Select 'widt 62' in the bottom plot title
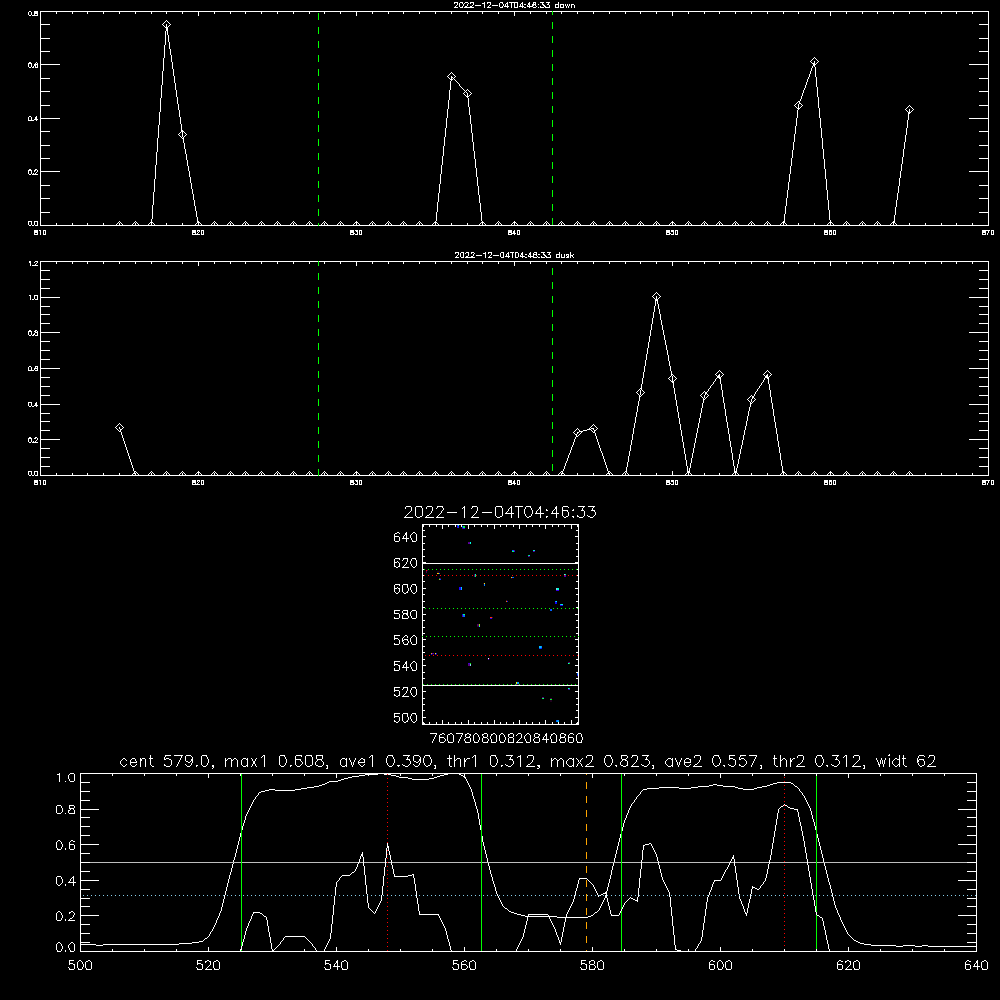 (906, 761)
